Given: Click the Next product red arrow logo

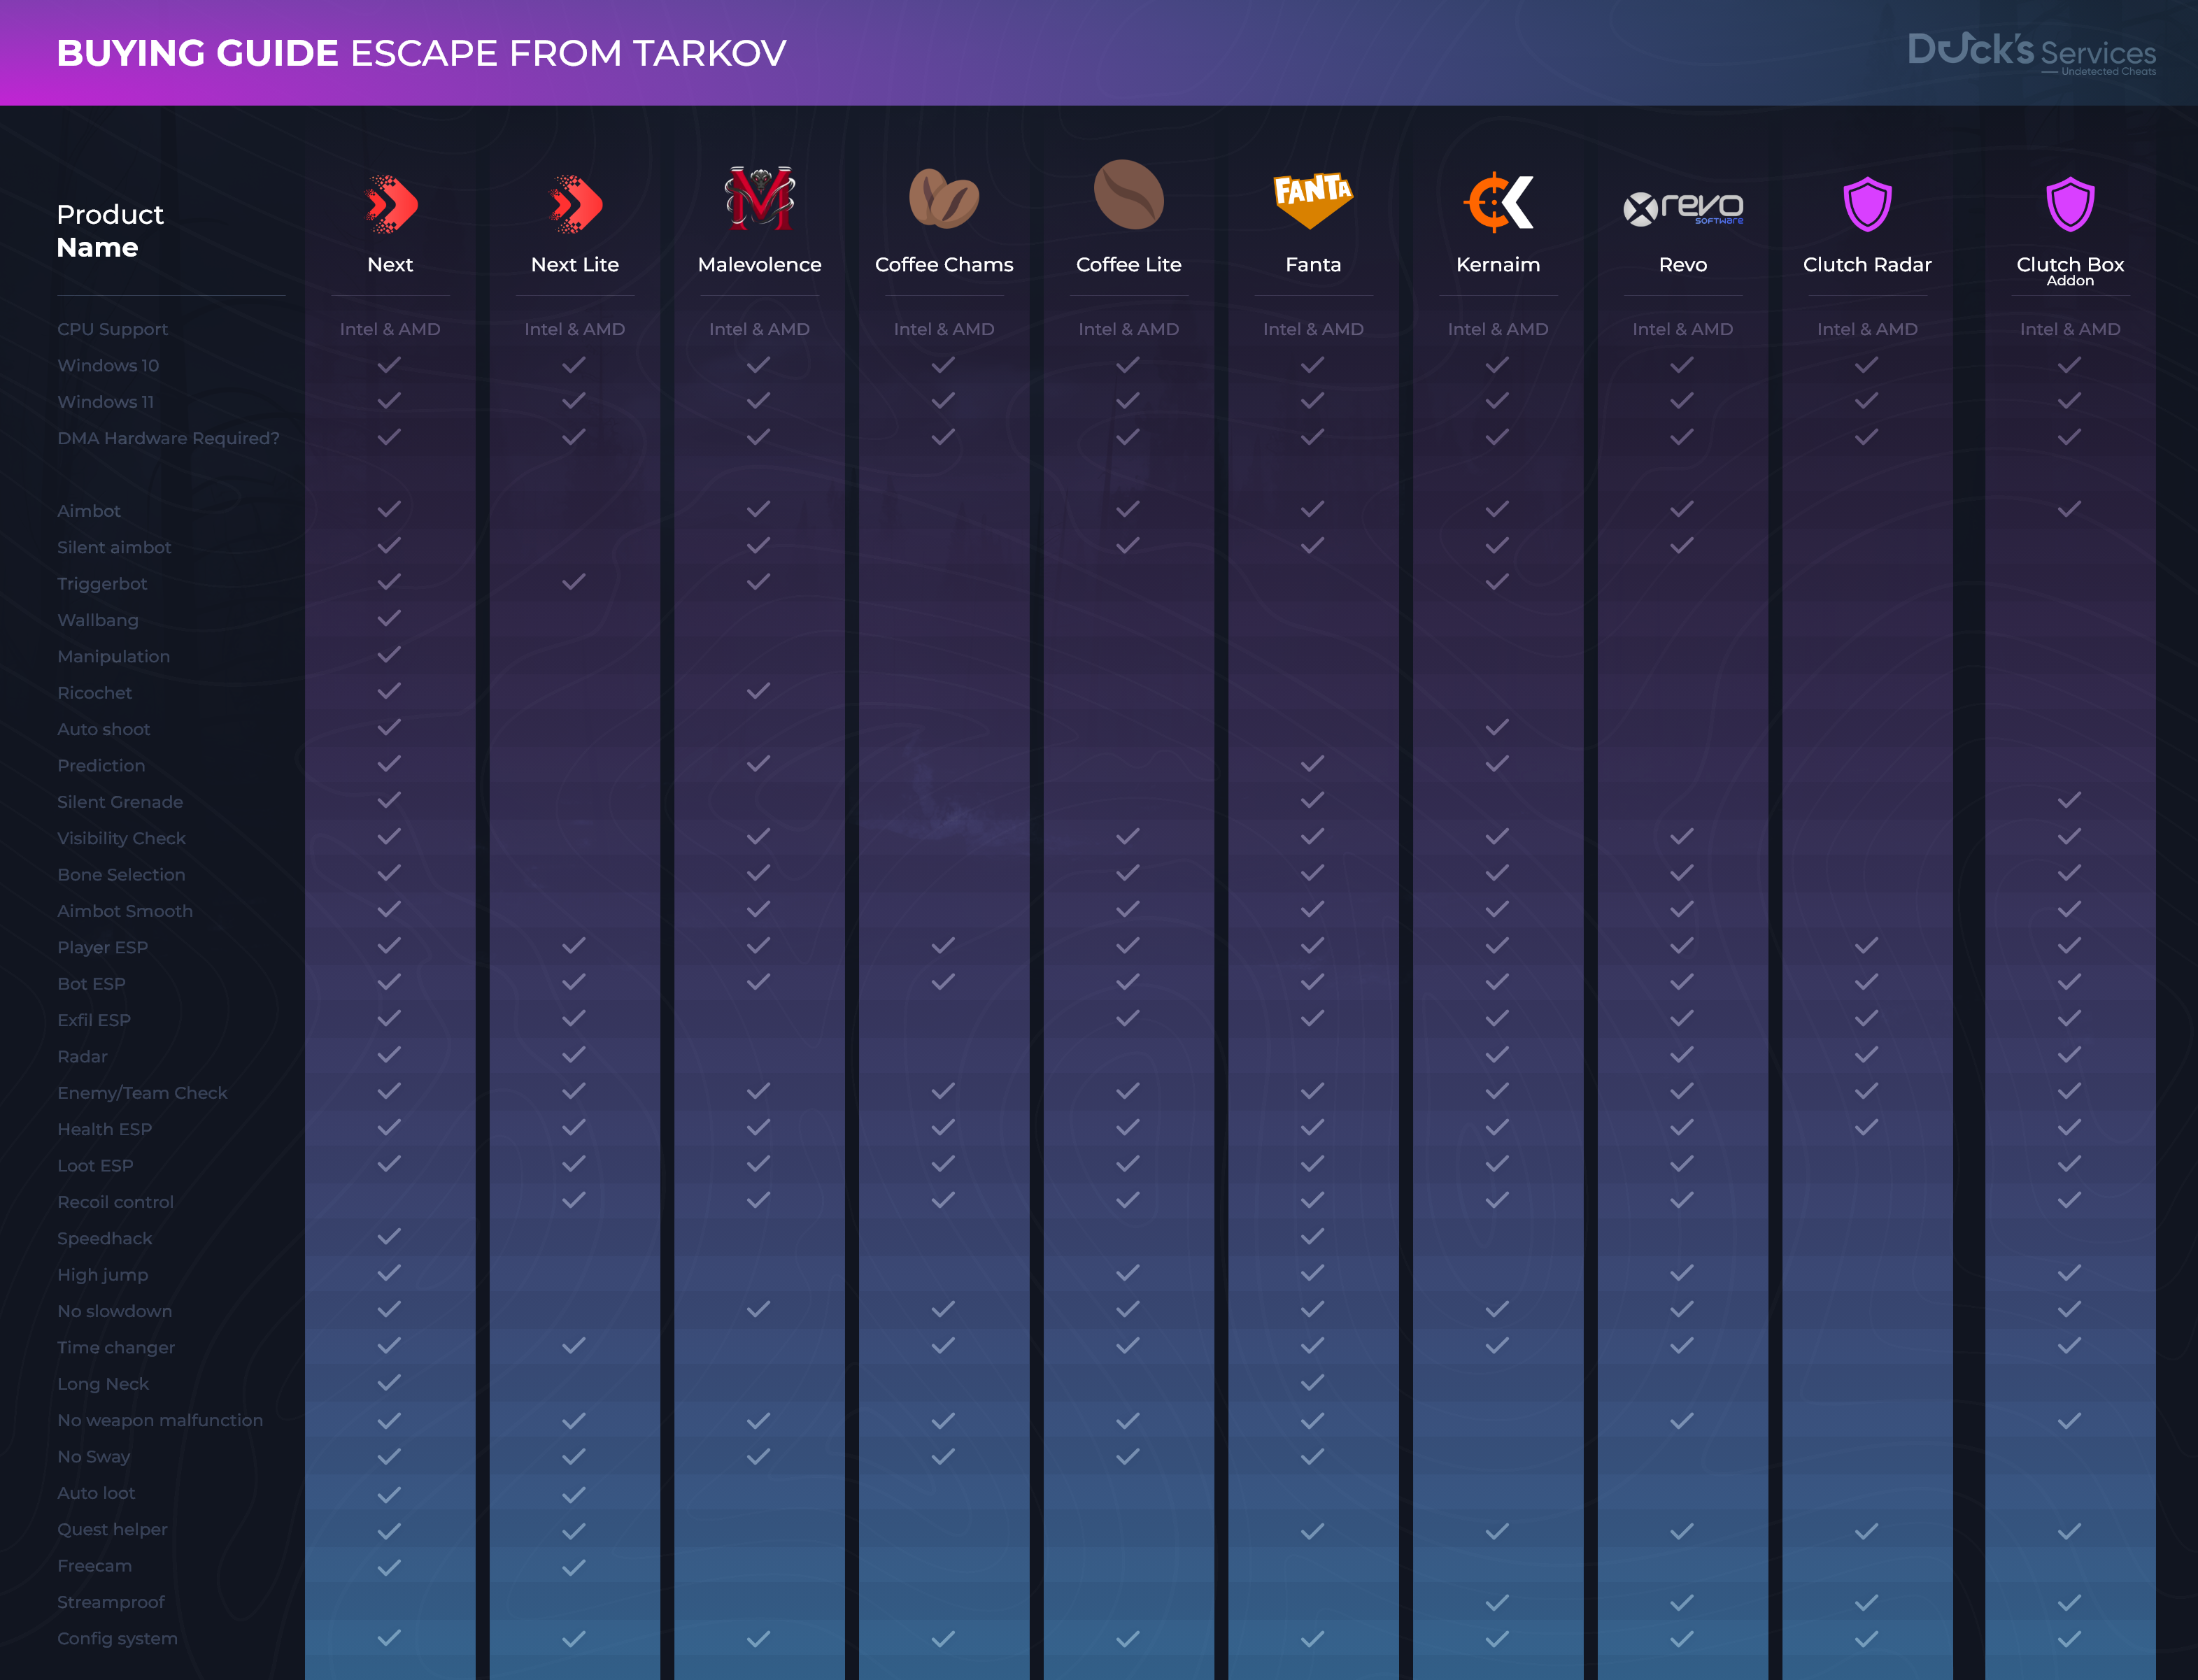Looking at the screenshot, I should [390, 204].
